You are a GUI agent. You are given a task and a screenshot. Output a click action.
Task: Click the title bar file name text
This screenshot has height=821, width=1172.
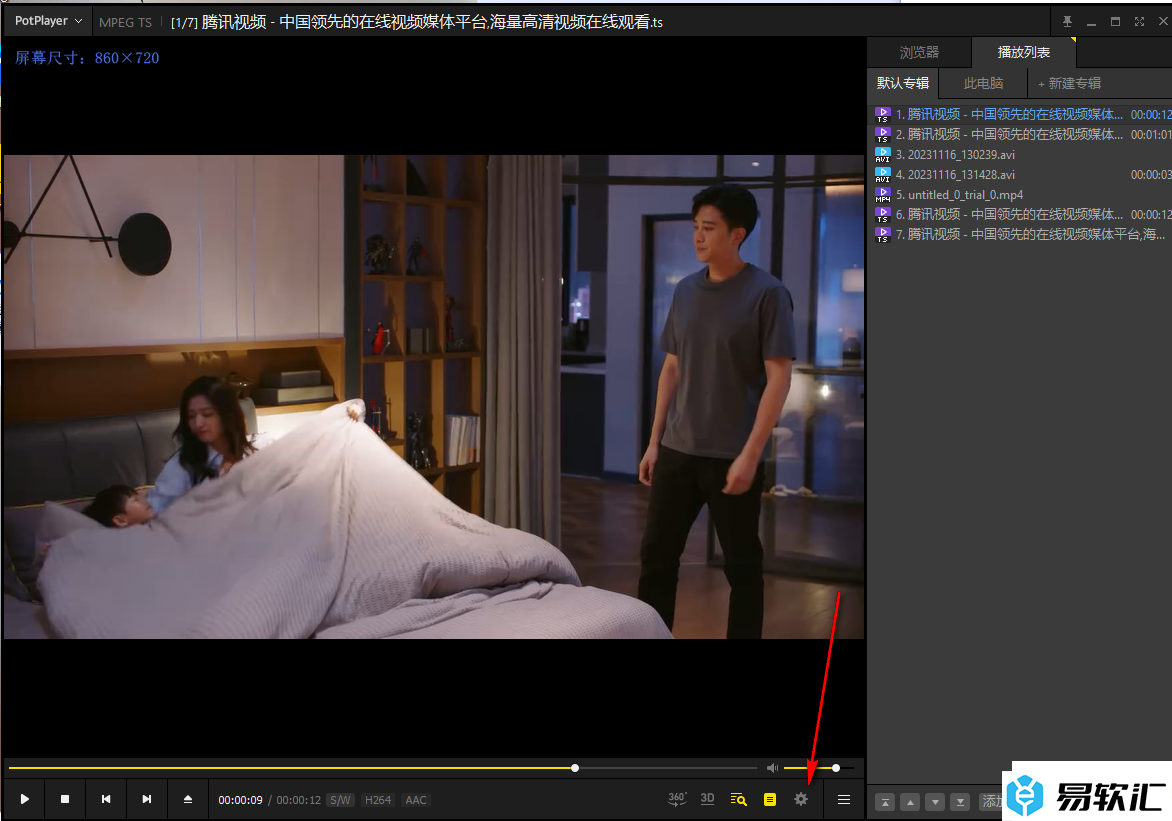coord(417,22)
